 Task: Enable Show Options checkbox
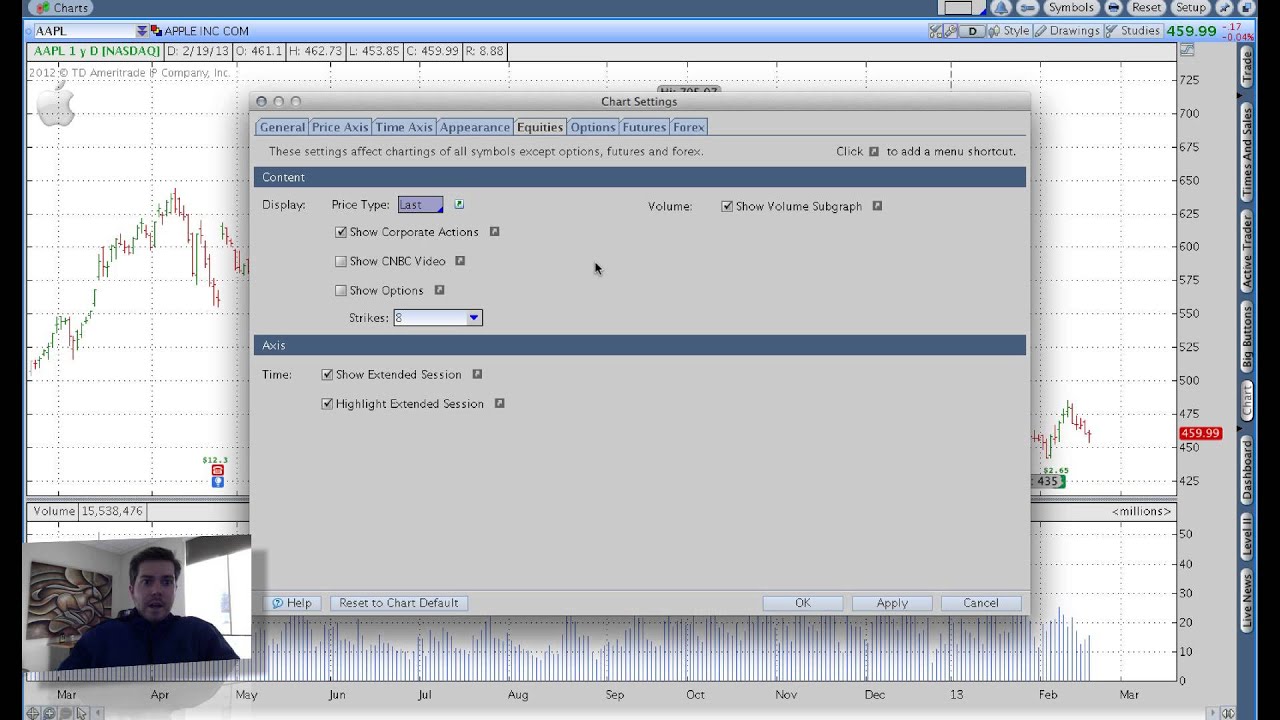point(341,290)
